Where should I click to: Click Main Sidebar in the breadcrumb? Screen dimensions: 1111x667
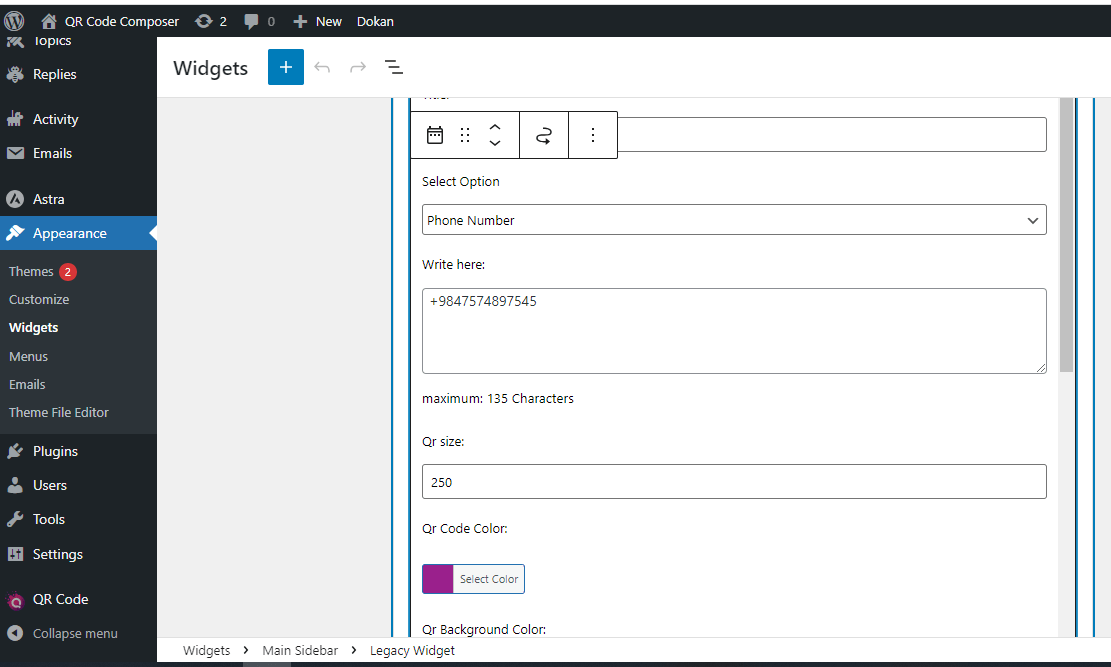(300, 650)
